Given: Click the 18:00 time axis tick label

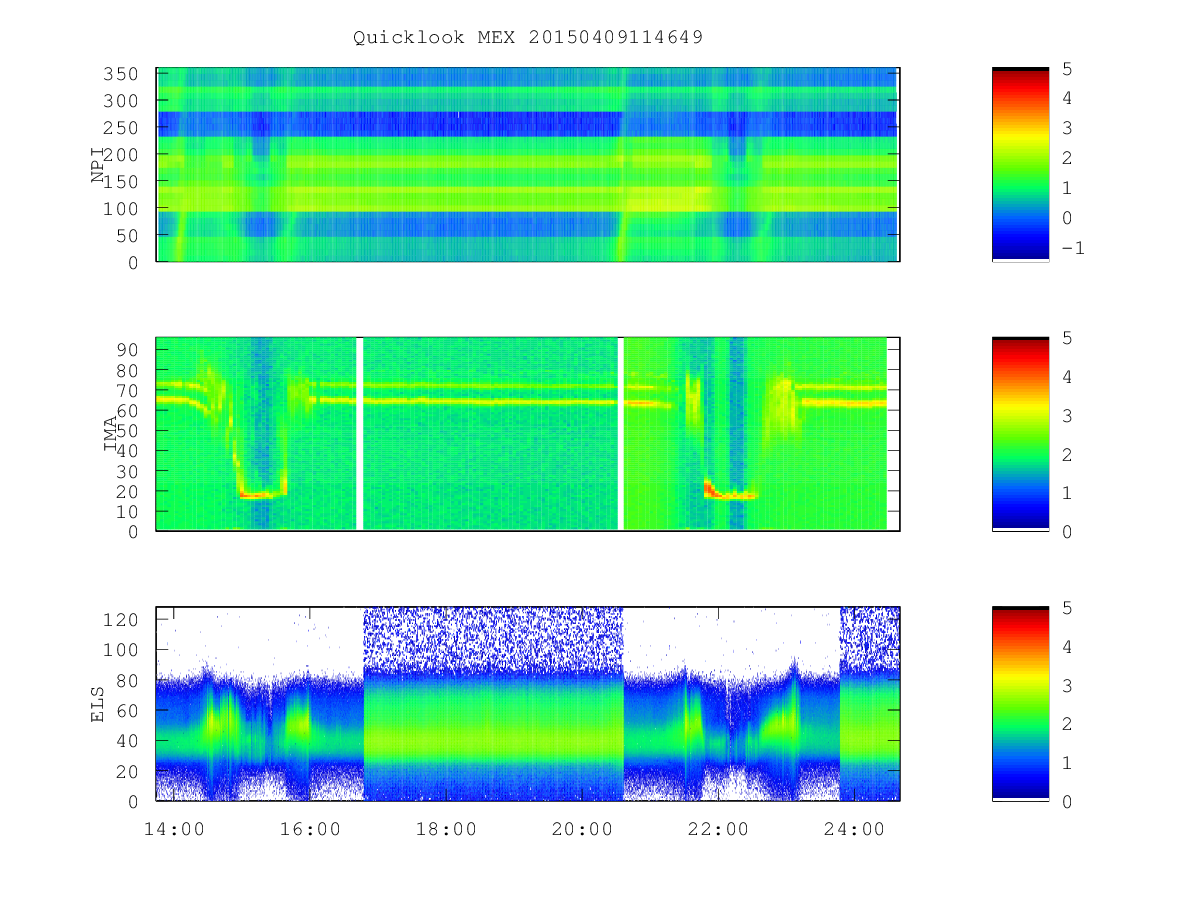Looking at the screenshot, I should pos(446,829).
